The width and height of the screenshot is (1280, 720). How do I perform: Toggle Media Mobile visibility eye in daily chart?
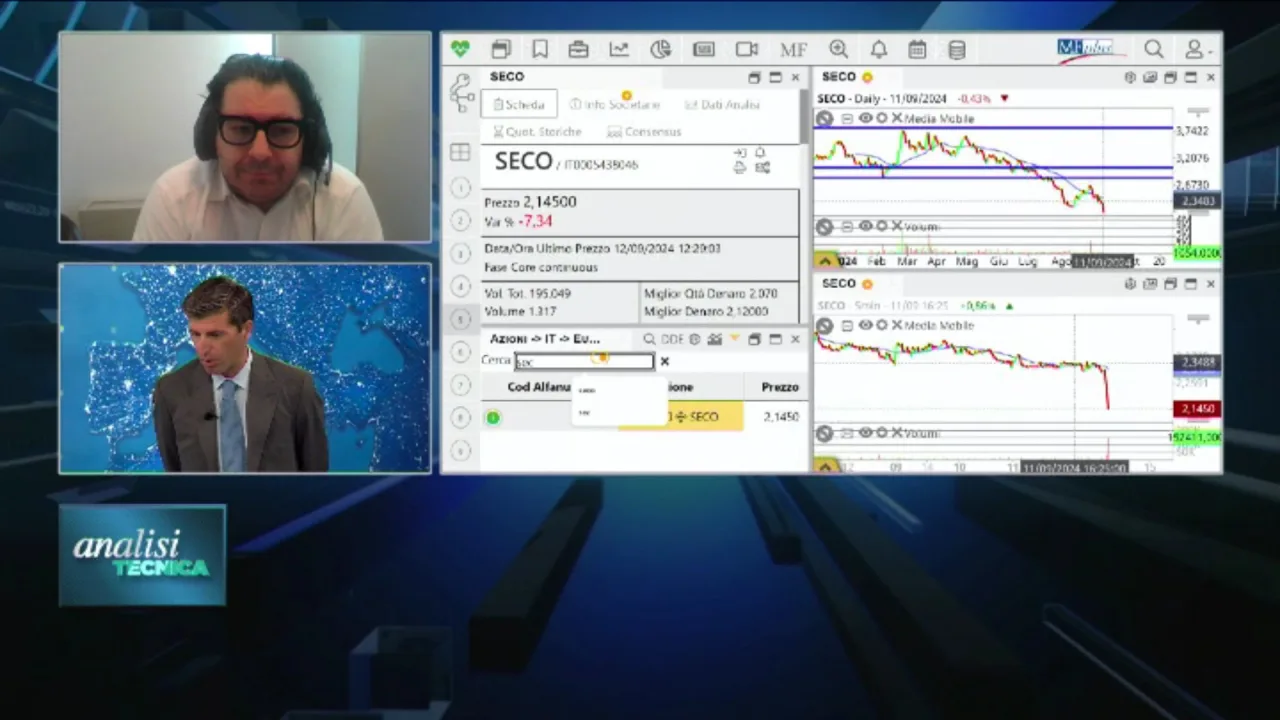[866, 118]
